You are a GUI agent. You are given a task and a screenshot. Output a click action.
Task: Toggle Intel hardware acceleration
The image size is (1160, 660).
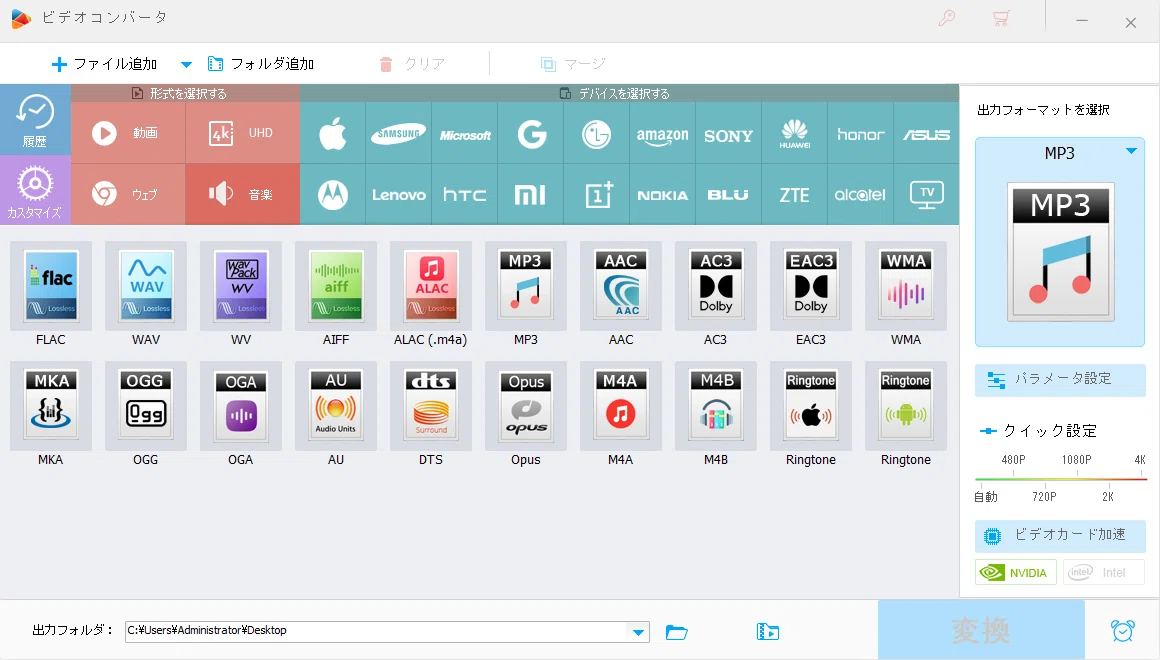[x=1103, y=573]
